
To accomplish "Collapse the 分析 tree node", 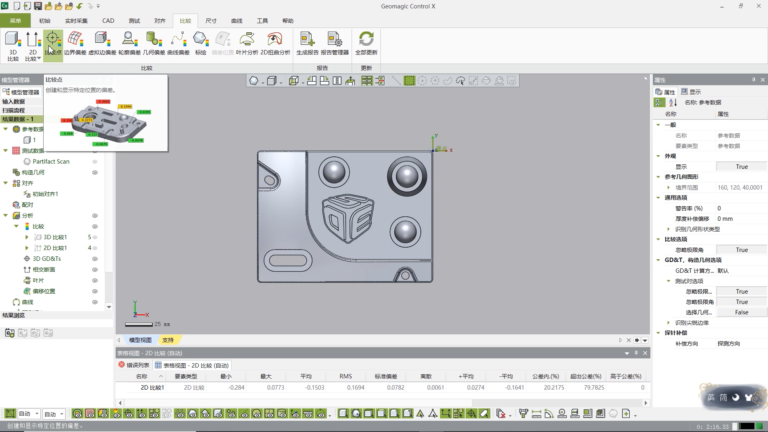I will click(x=6, y=216).
